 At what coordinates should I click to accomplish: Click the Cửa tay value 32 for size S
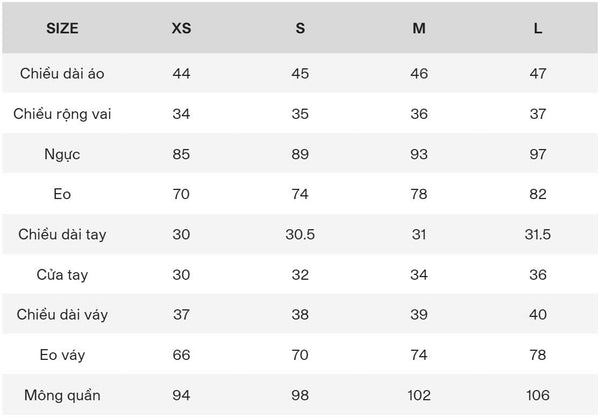(300, 274)
